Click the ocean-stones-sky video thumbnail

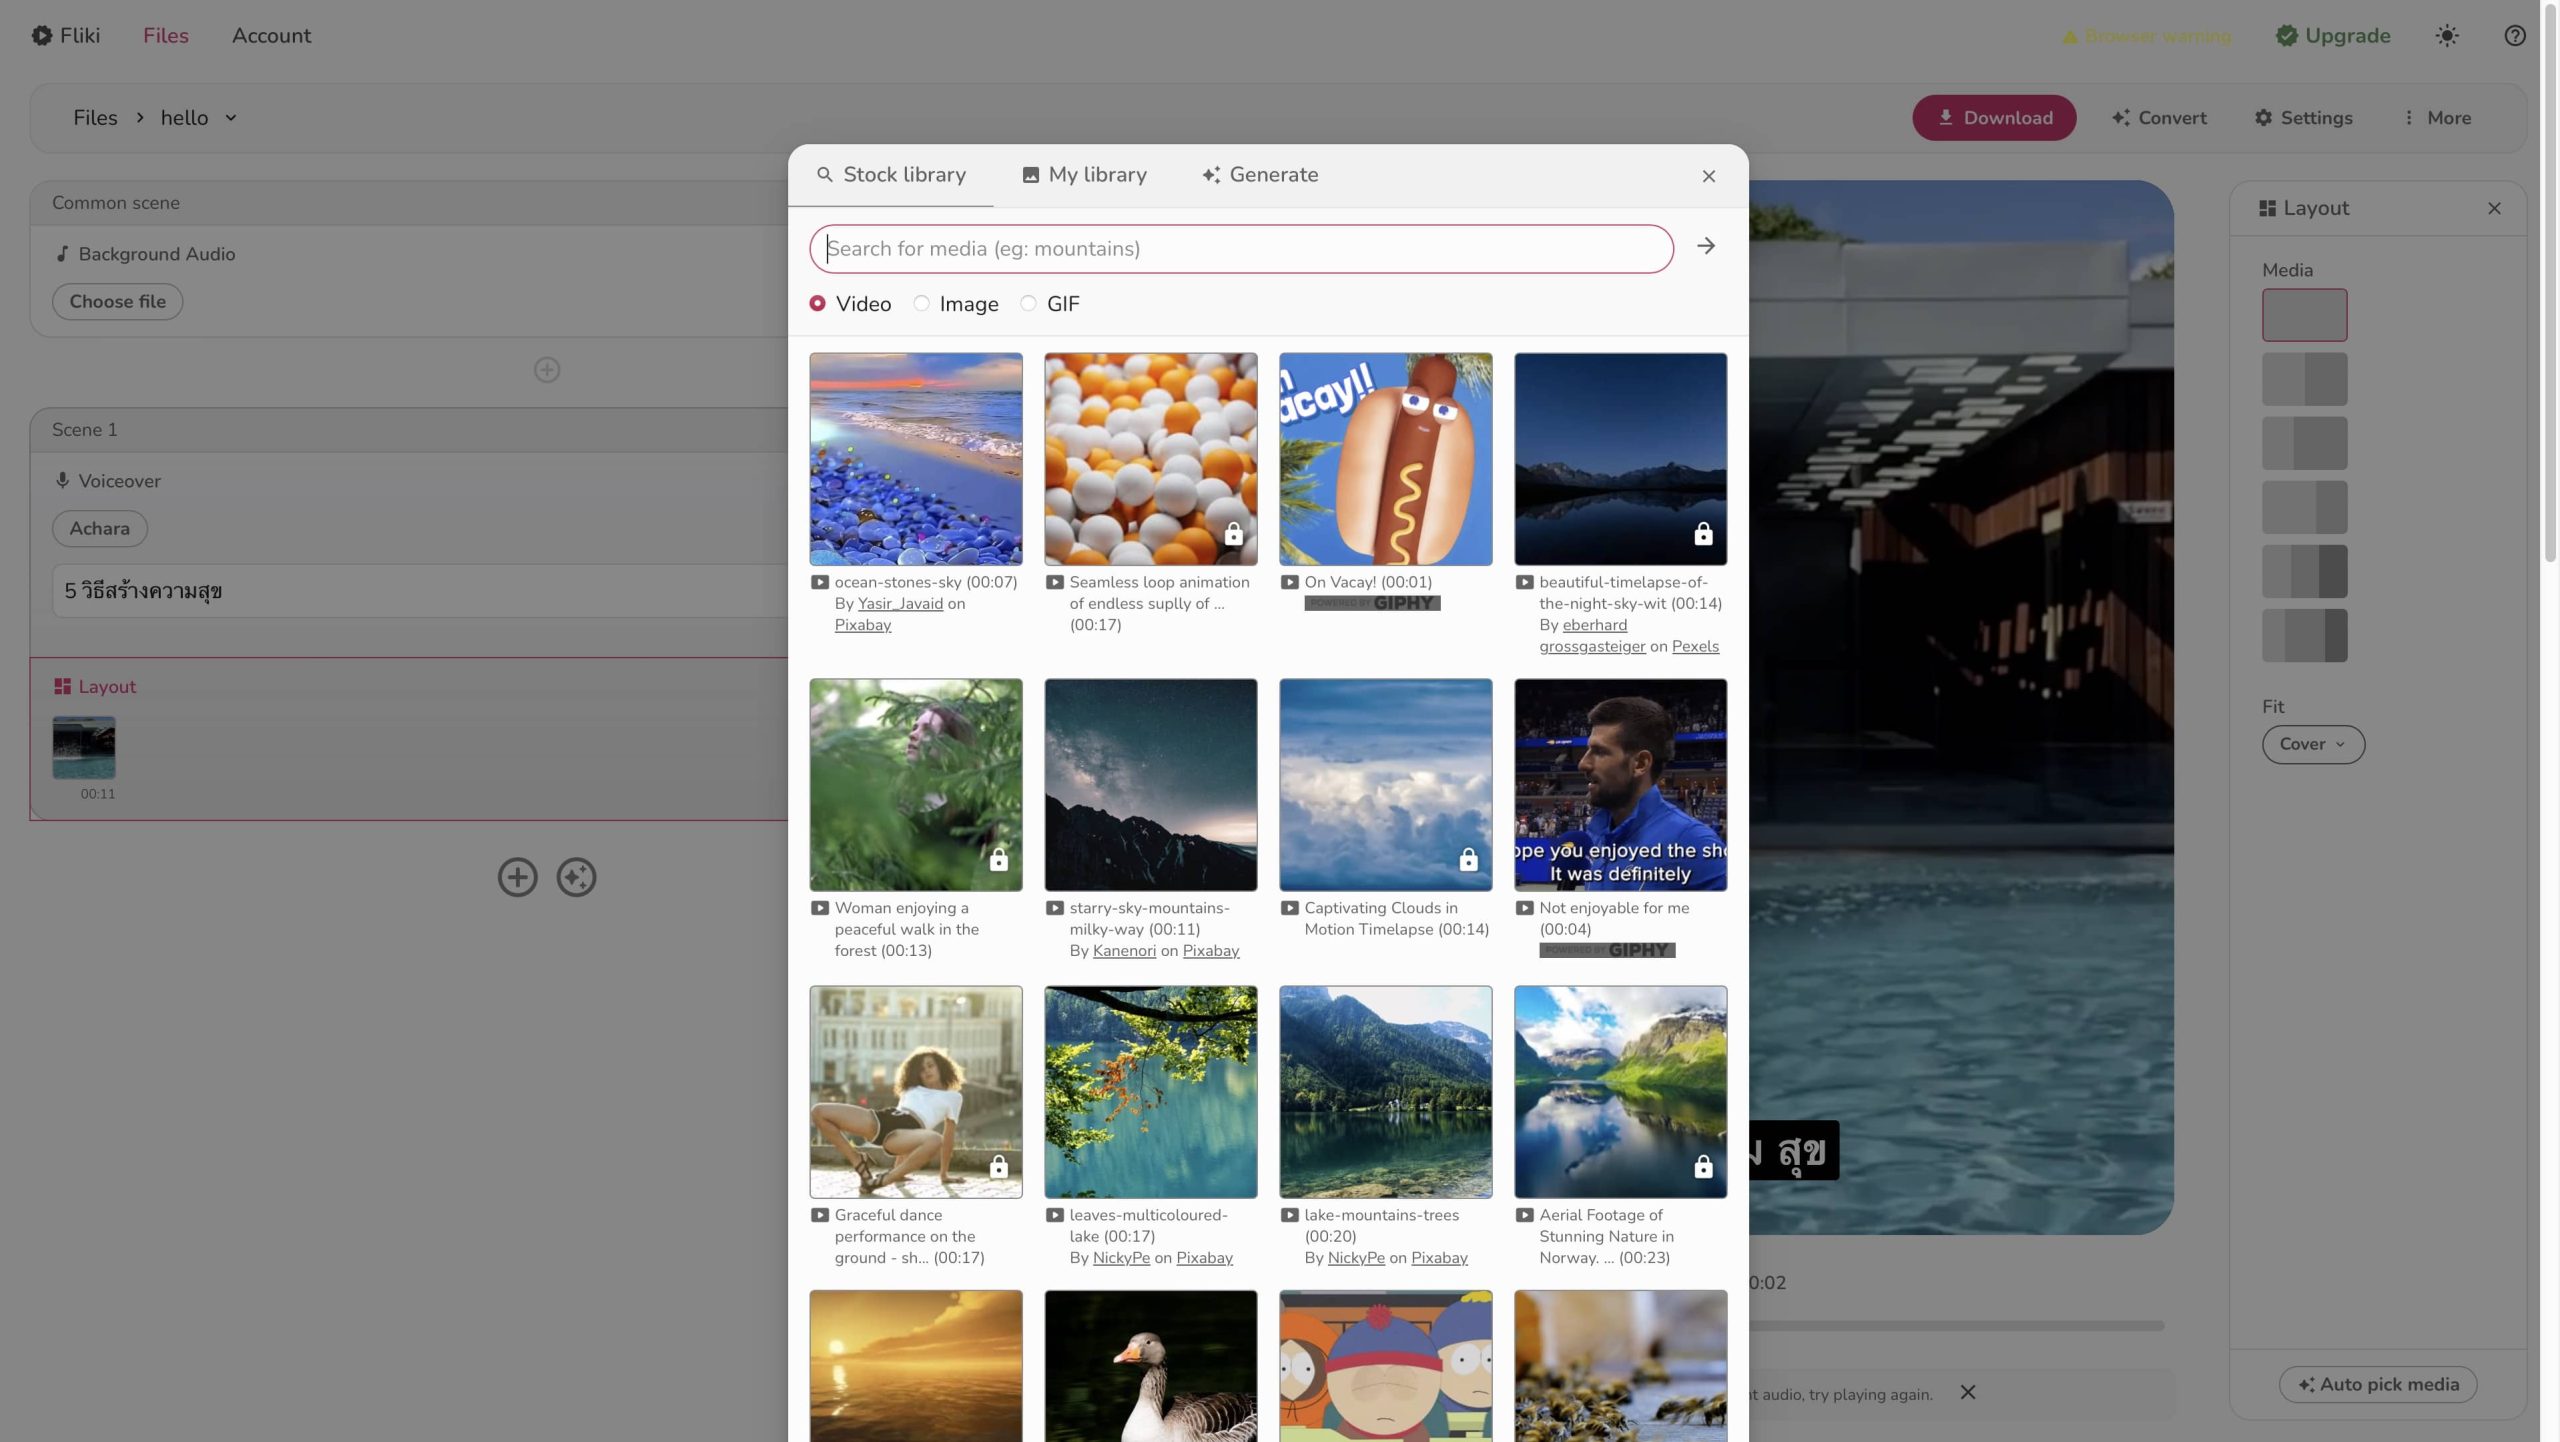[915, 459]
